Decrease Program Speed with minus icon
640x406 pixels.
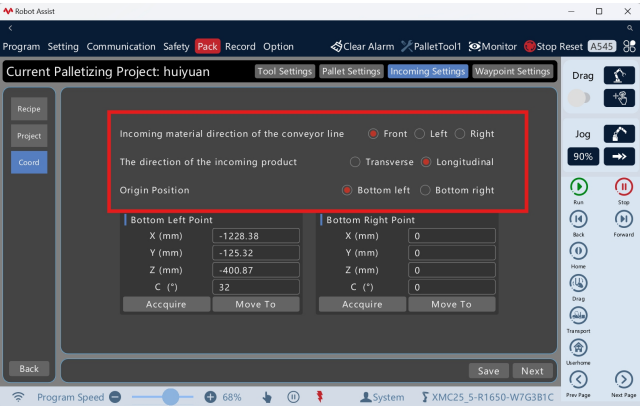pyautogui.click(x=115, y=397)
